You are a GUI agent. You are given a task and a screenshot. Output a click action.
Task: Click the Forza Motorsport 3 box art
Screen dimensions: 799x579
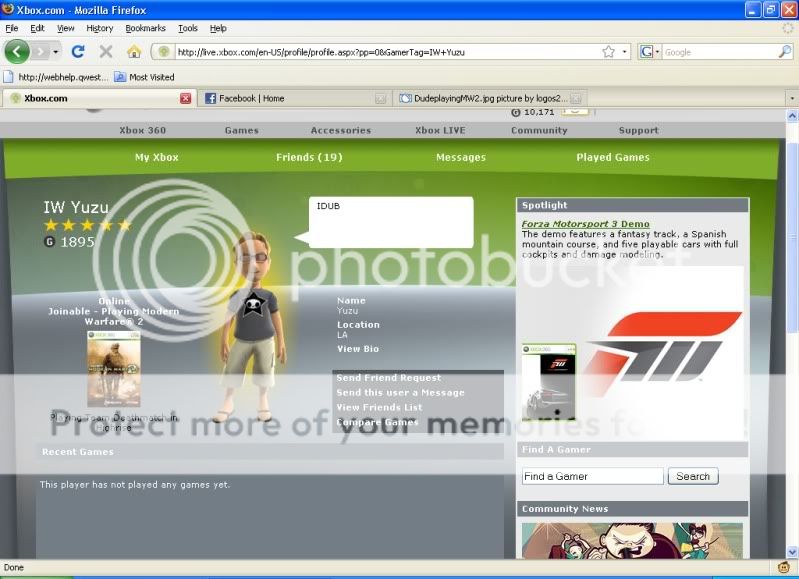pos(549,382)
